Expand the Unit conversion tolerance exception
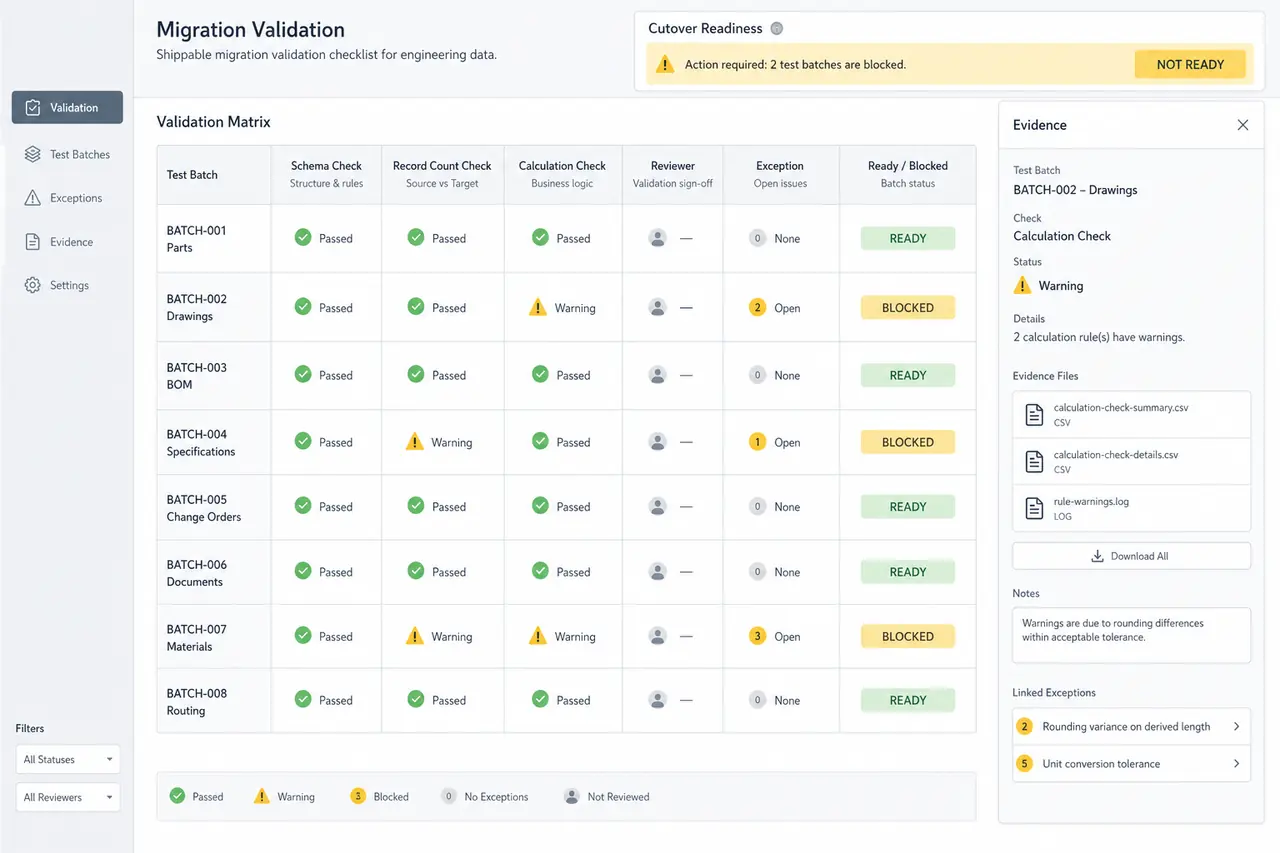The width and height of the screenshot is (1280, 853). pos(1132,764)
